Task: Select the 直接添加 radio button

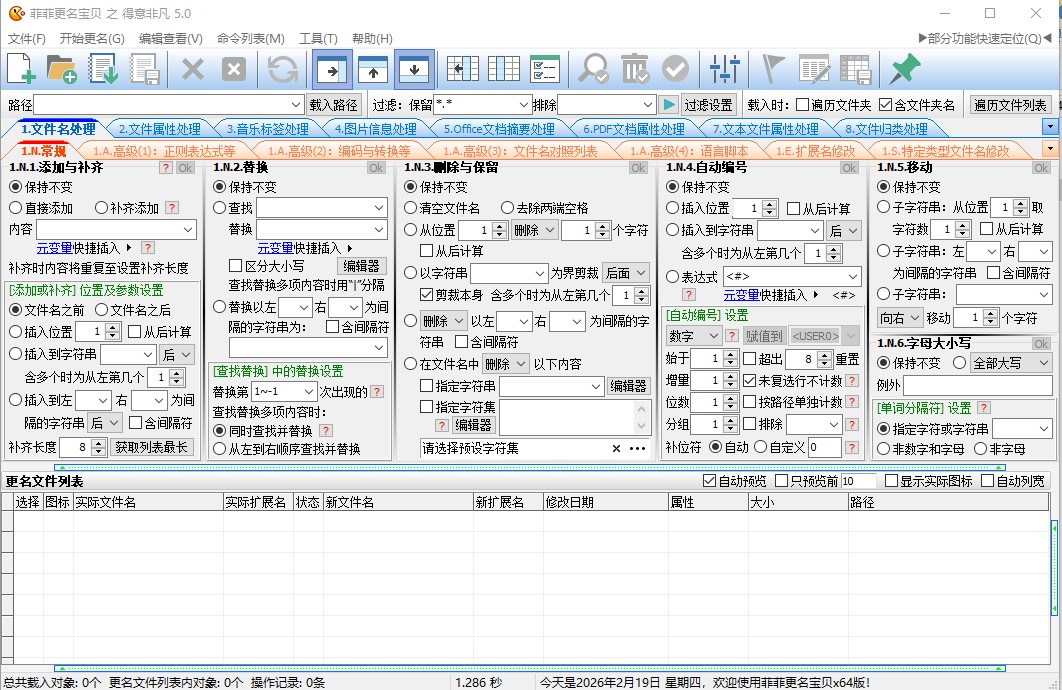Action: 16,208
